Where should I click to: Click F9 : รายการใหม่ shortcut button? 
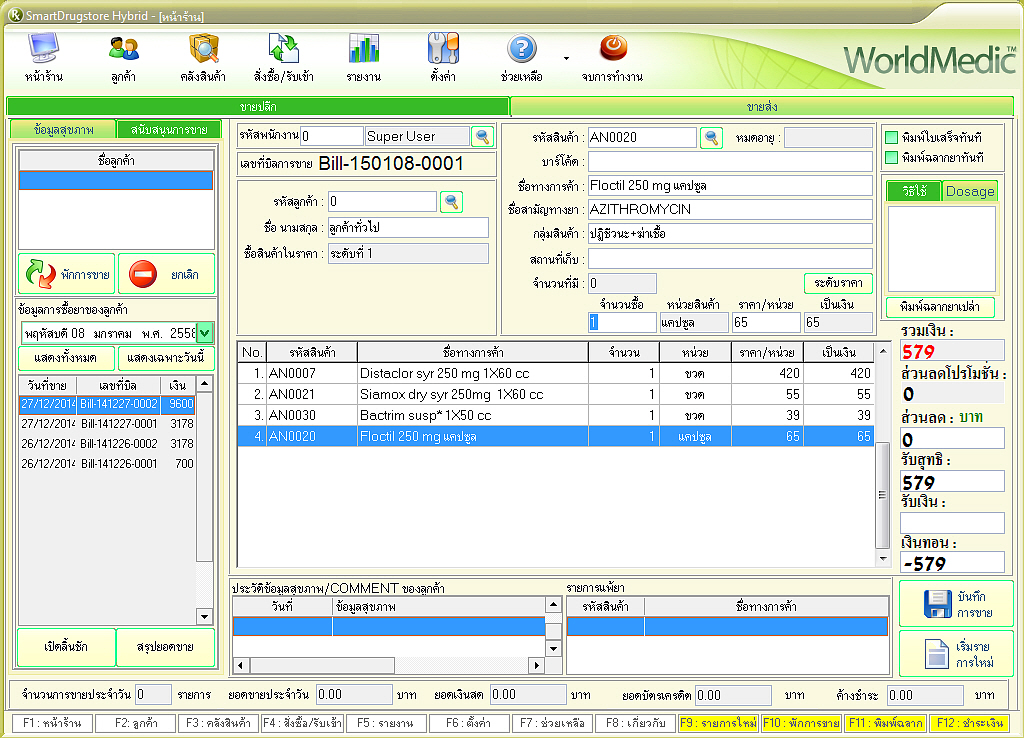coord(718,723)
